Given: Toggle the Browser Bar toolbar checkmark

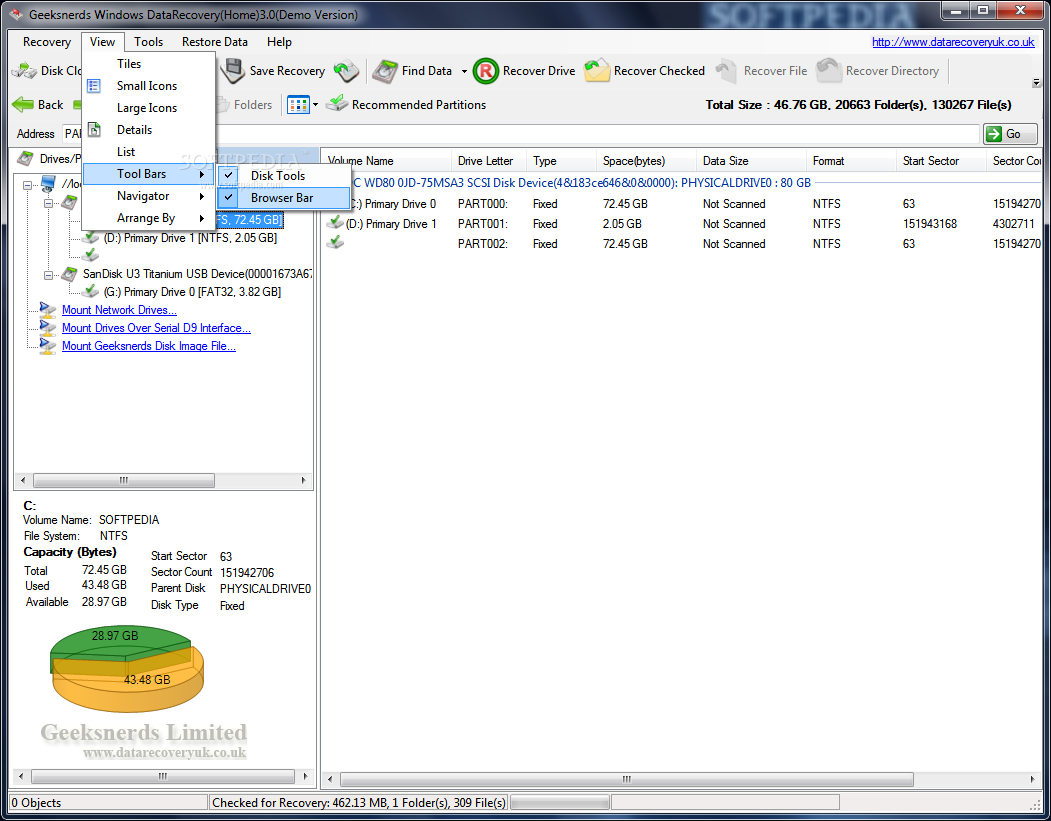Looking at the screenshot, I should (x=229, y=197).
